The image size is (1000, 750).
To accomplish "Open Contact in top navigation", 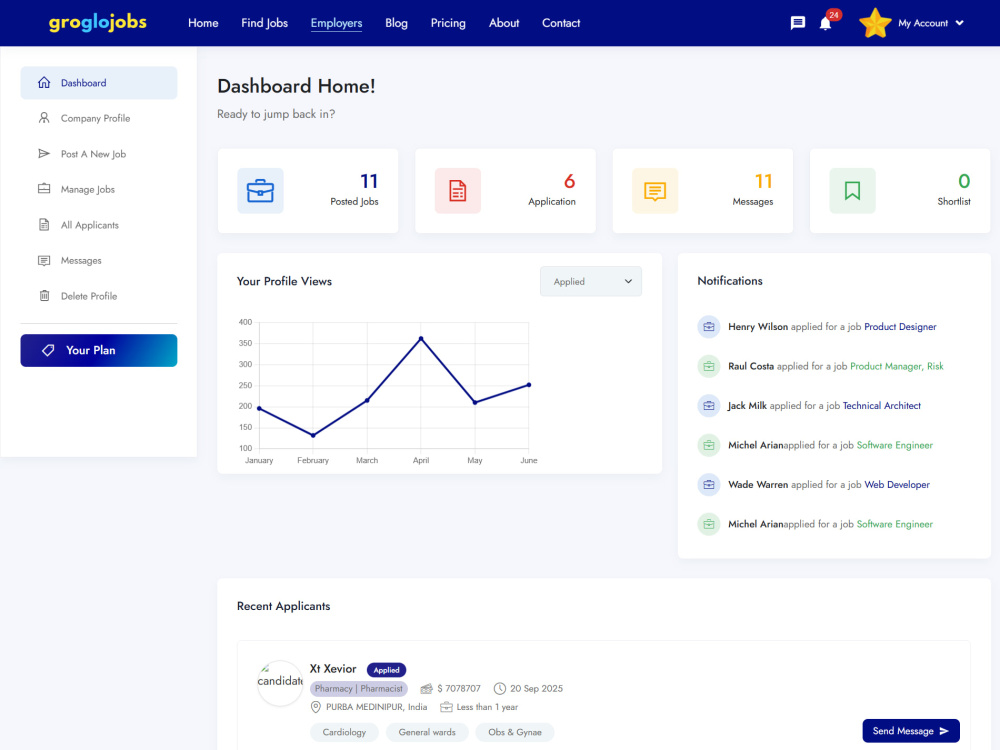I will [x=561, y=23].
